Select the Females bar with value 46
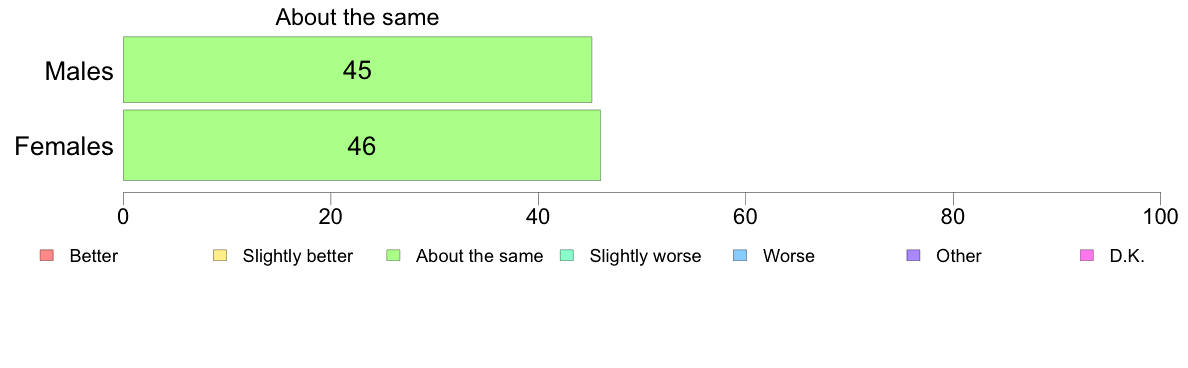 [361, 145]
